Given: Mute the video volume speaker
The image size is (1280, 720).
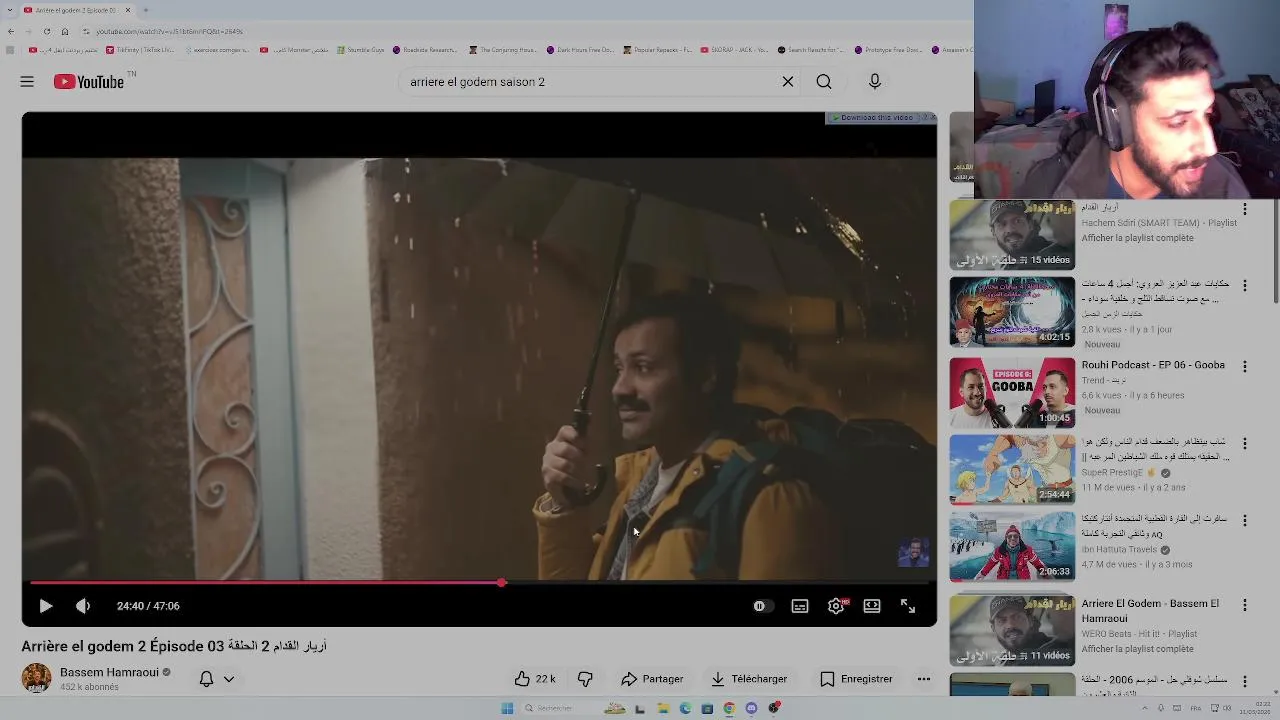Looking at the screenshot, I should point(83,606).
